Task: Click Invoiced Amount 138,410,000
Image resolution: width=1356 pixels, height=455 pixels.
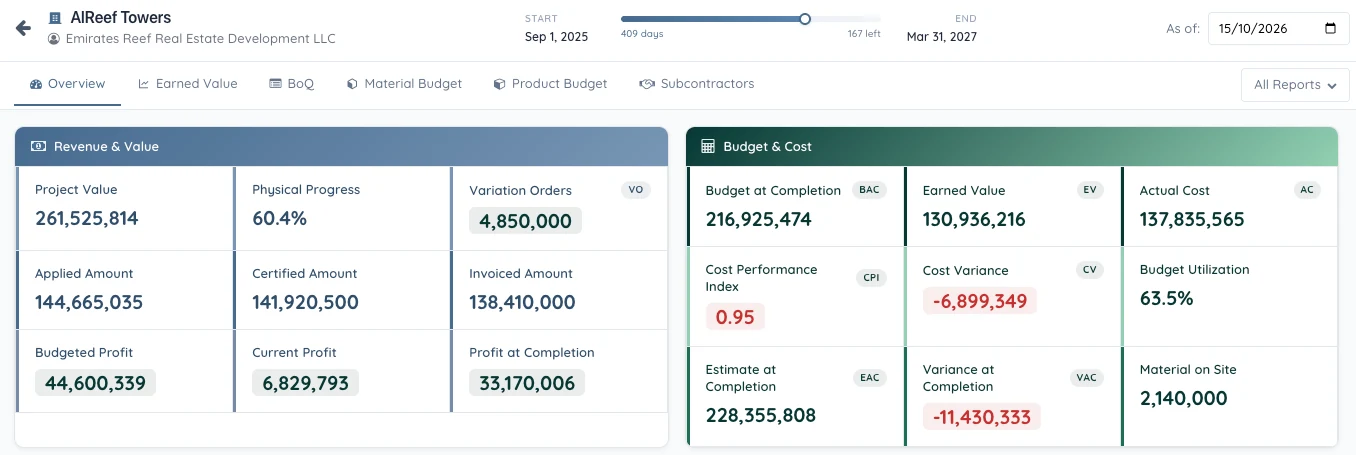Action: [x=522, y=302]
